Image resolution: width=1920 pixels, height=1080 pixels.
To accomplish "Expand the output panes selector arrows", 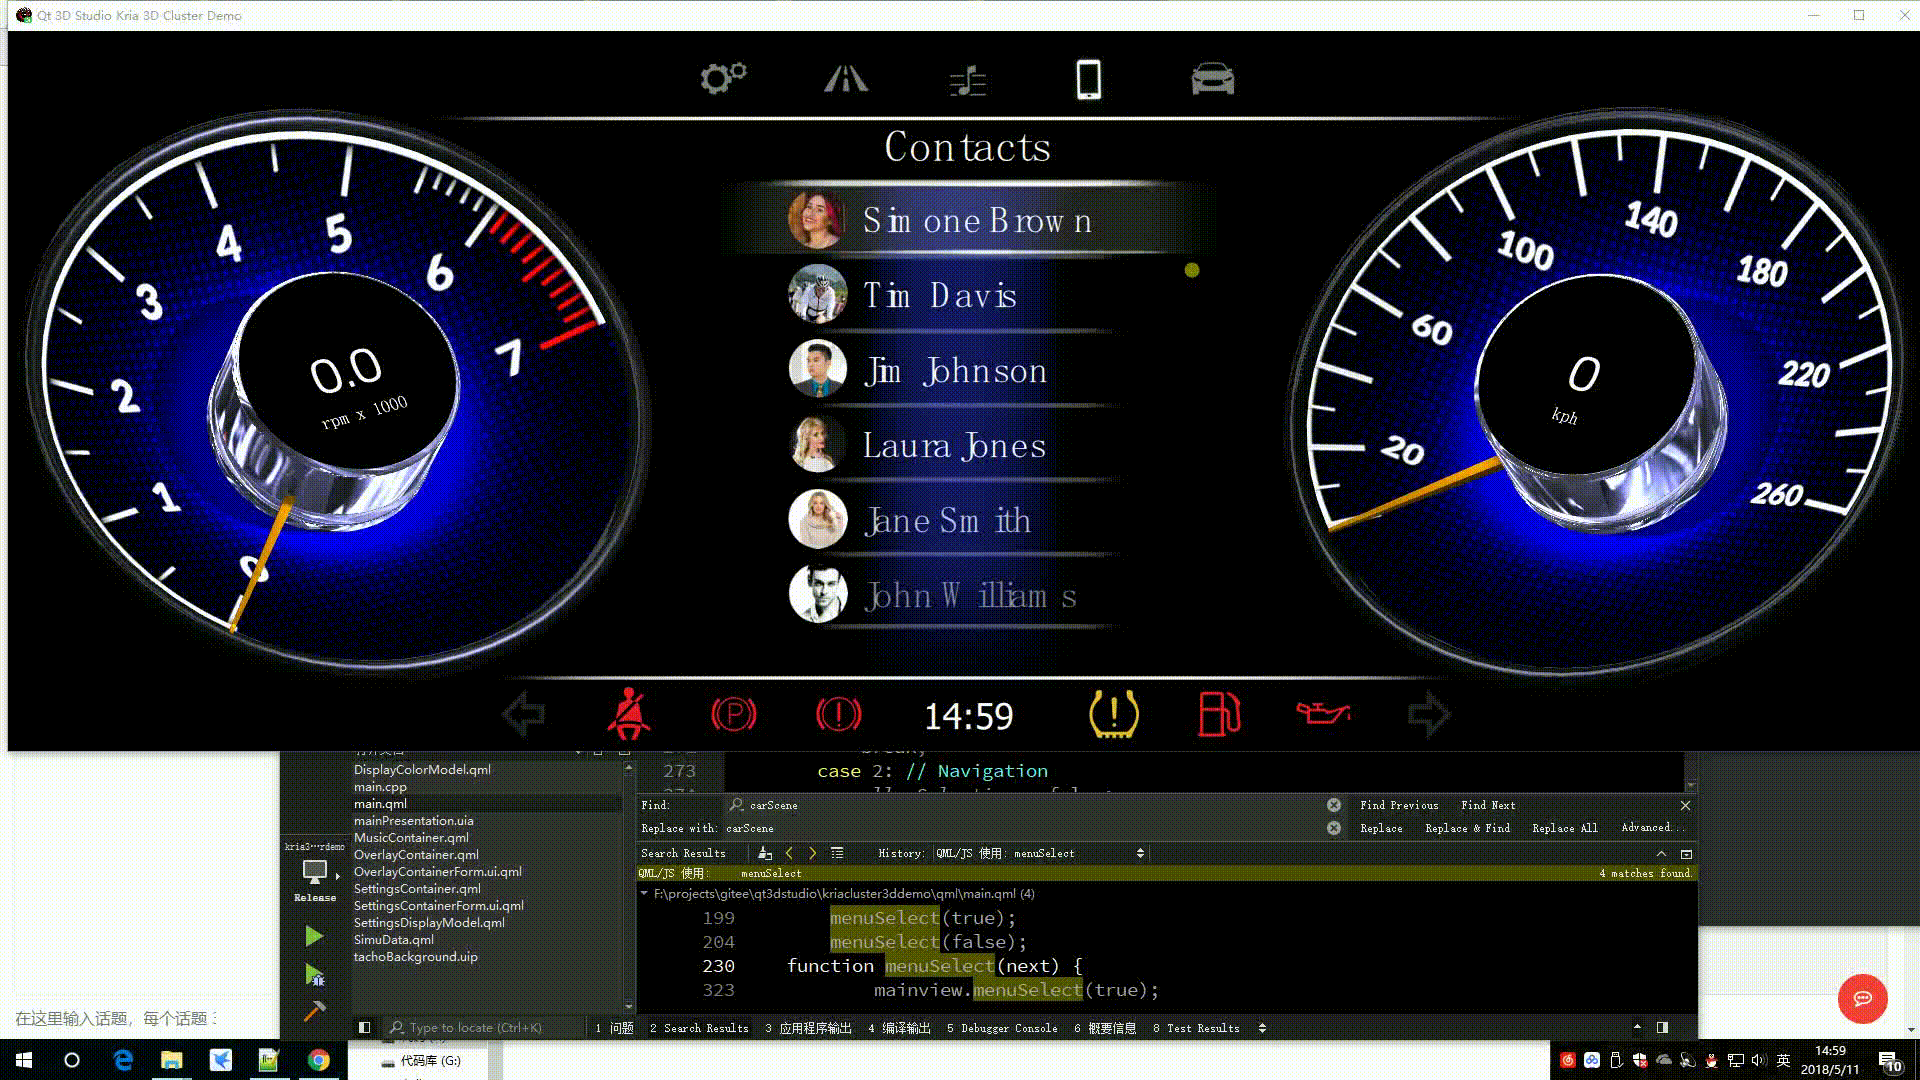I will (1262, 1028).
